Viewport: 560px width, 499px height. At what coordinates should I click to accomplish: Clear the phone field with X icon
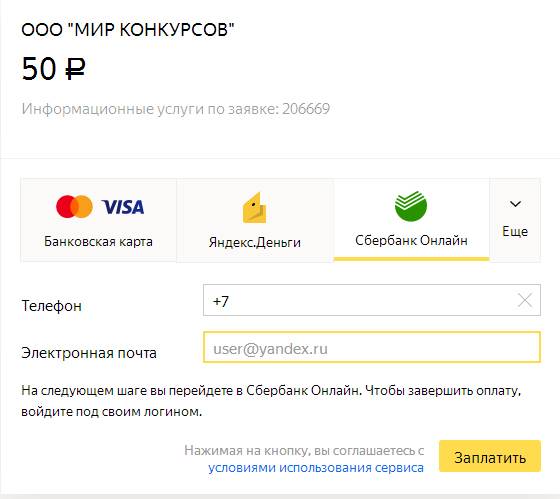[x=525, y=300]
